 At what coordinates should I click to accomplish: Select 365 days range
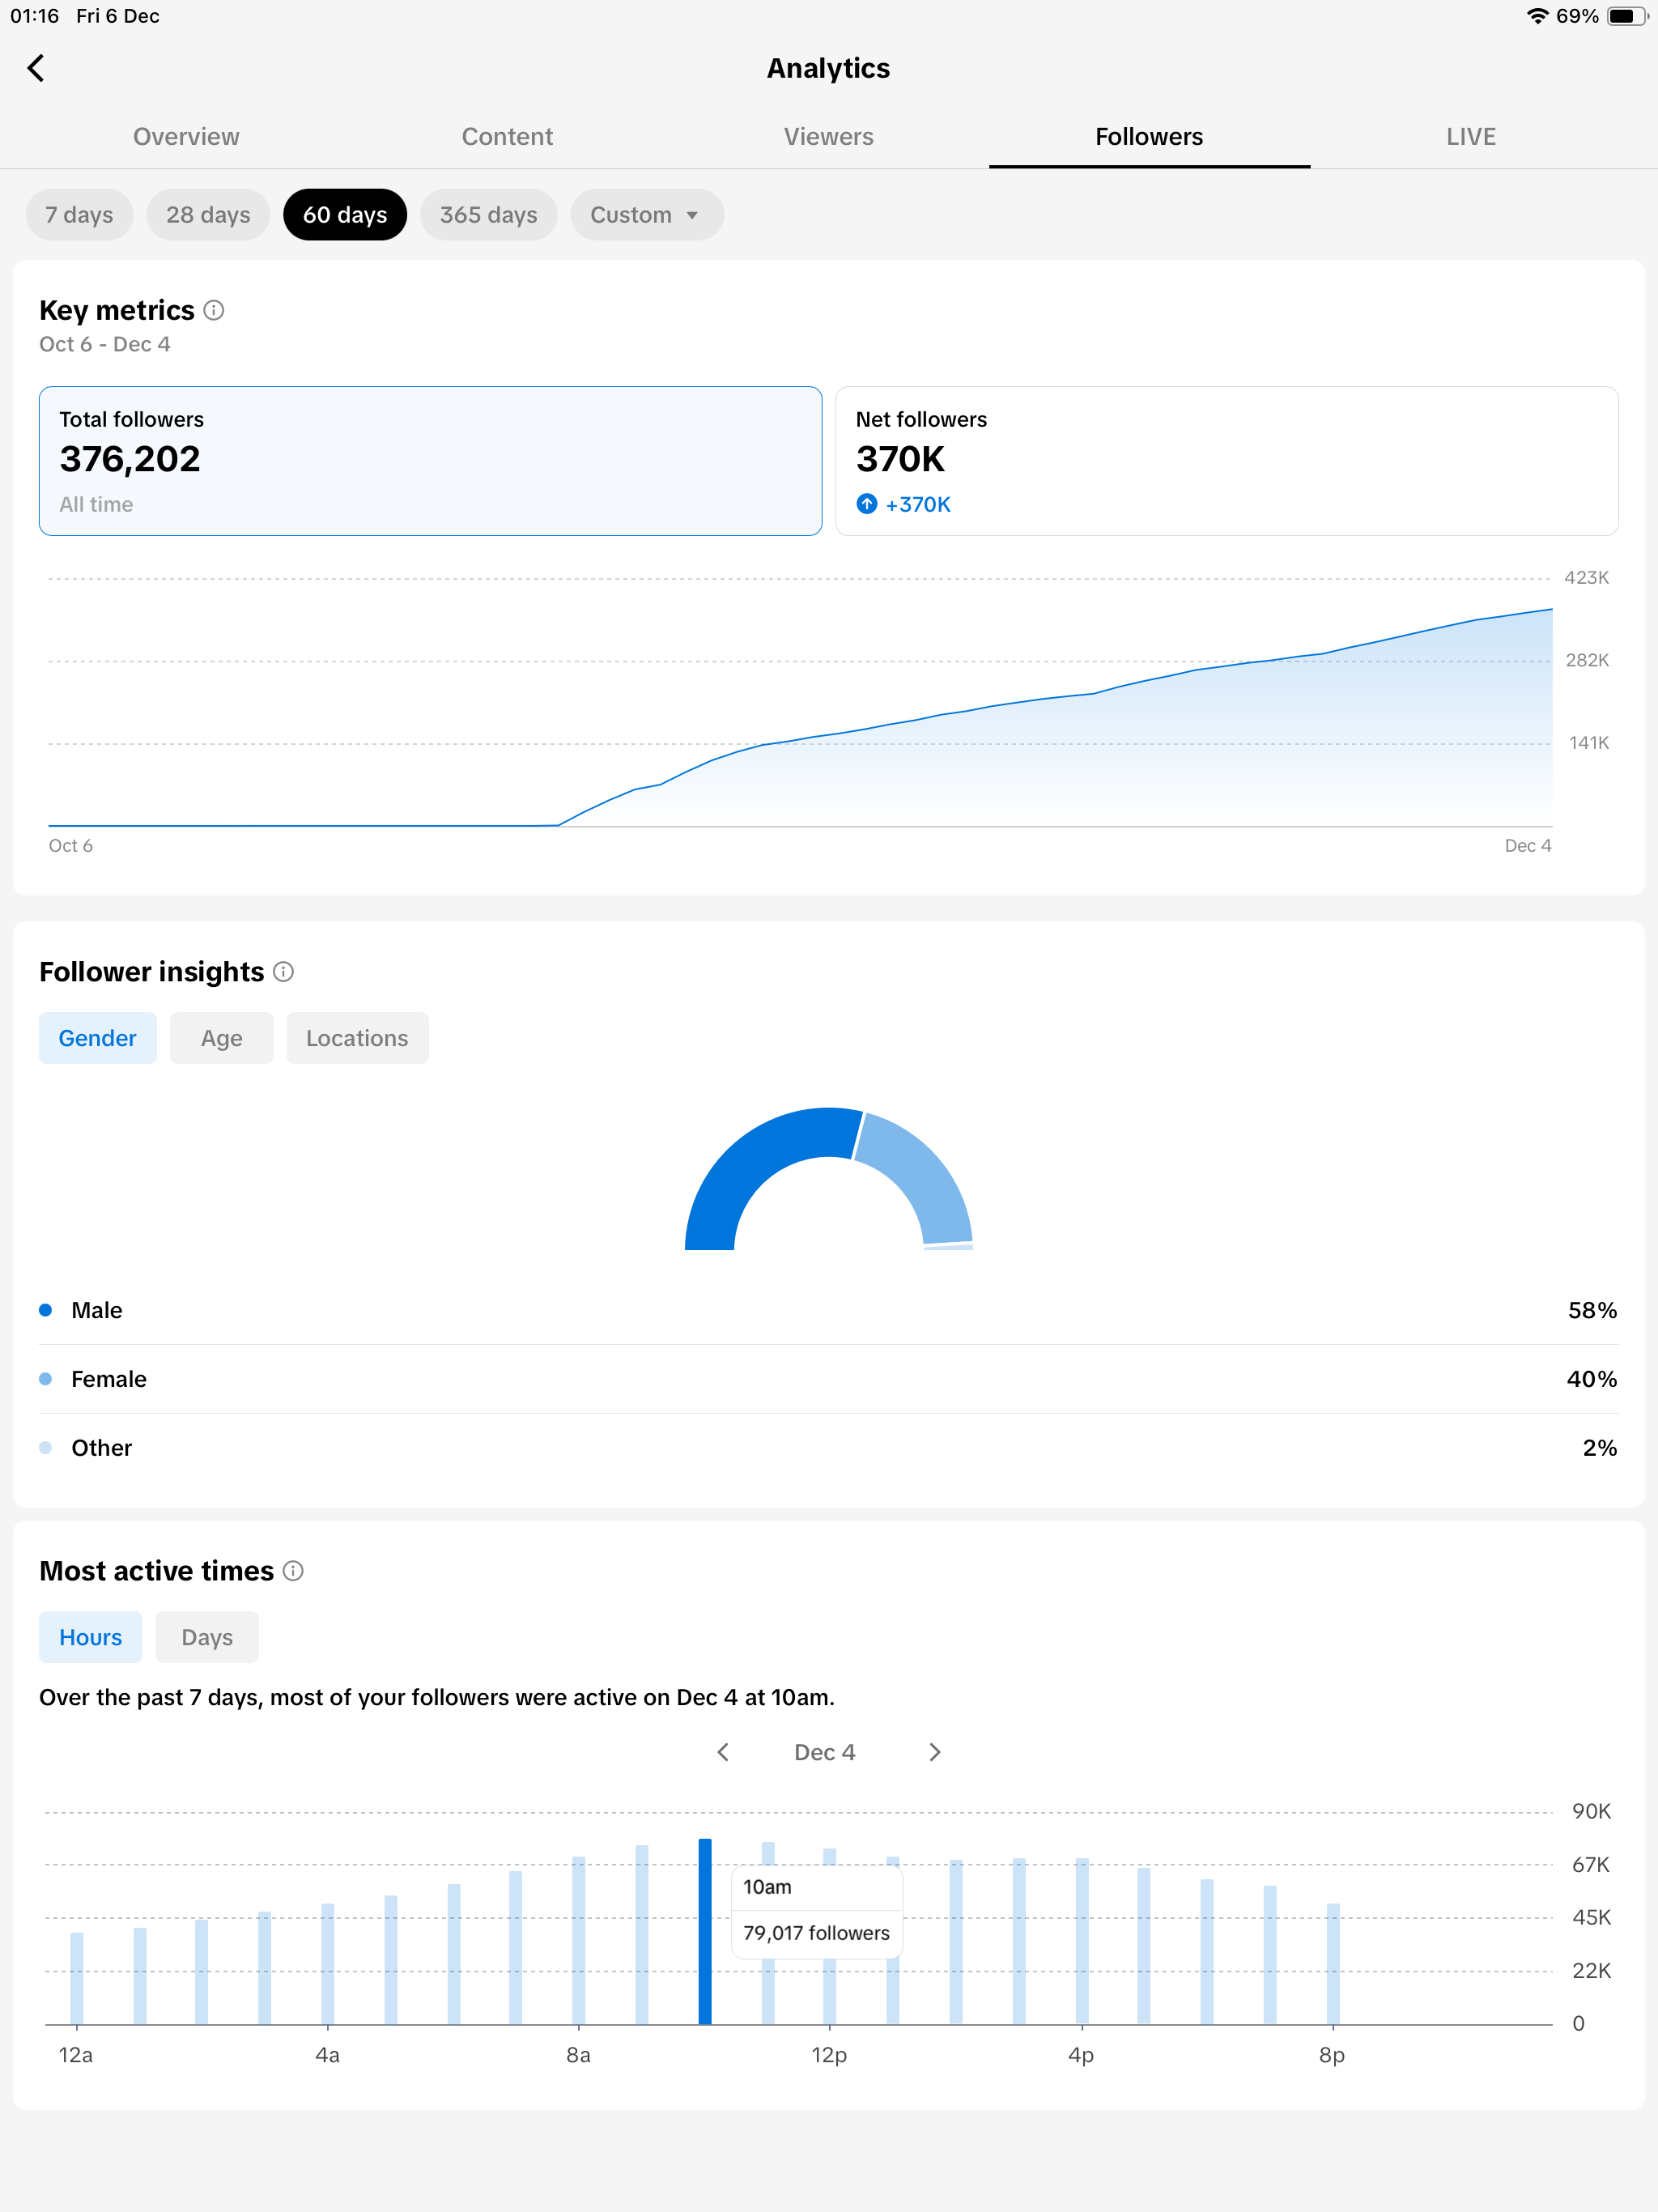coord(488,215)
